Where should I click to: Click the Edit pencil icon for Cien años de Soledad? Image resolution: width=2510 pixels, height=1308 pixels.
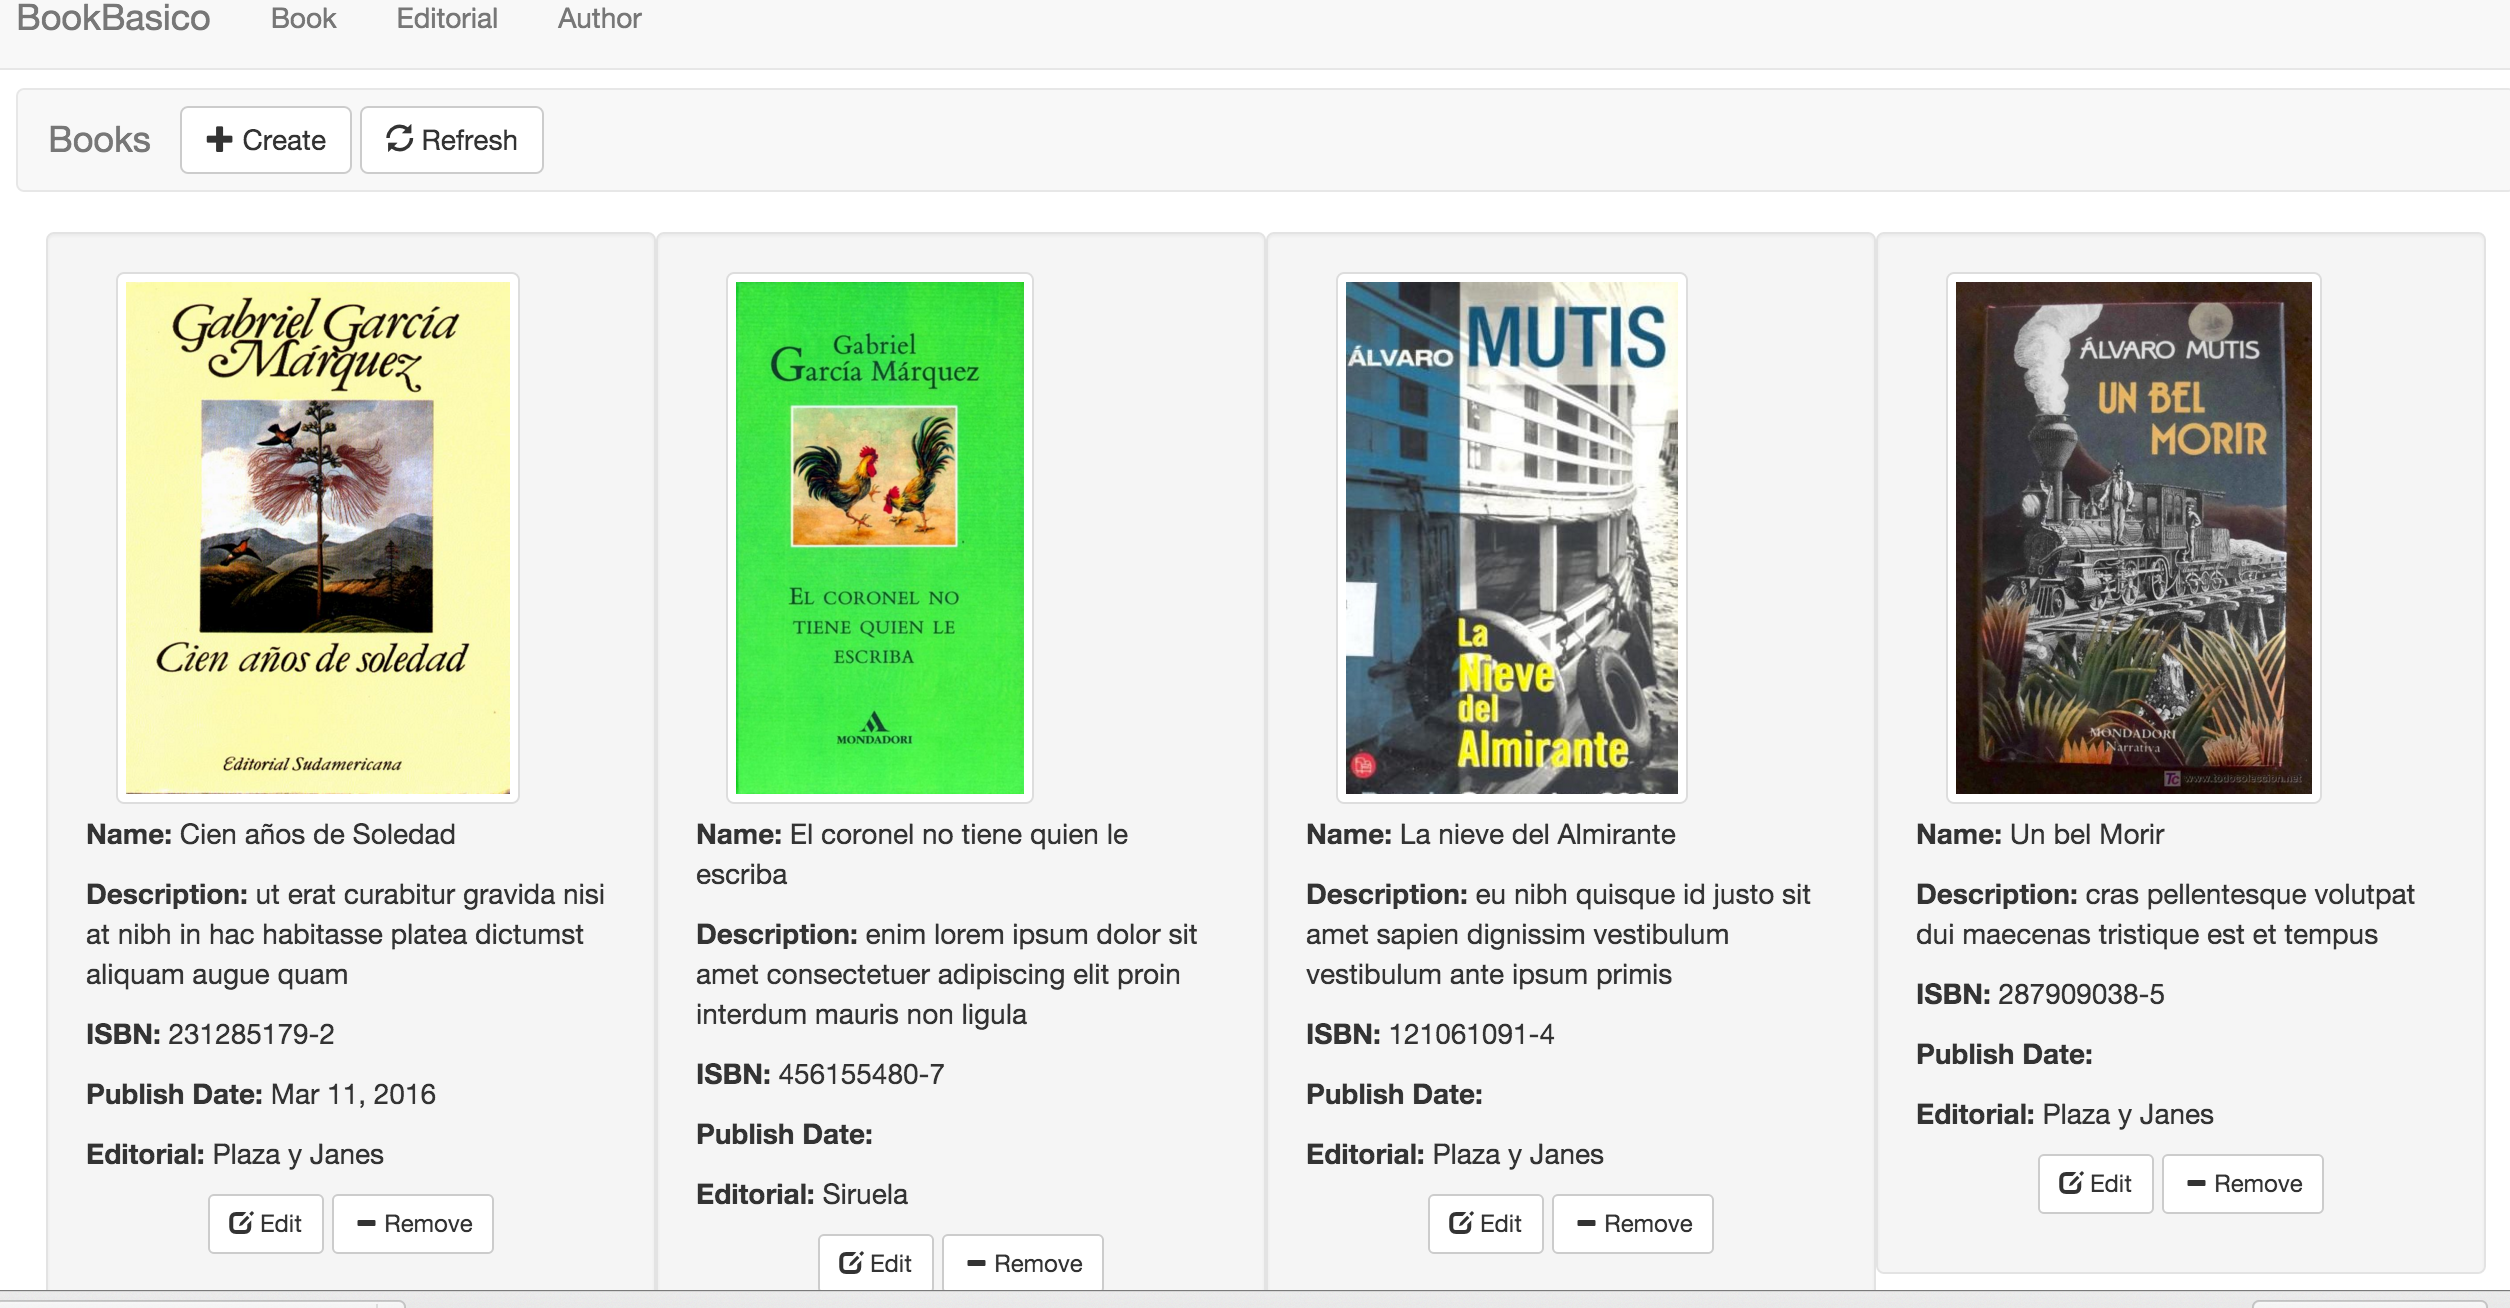click(x=241, y=1223)
